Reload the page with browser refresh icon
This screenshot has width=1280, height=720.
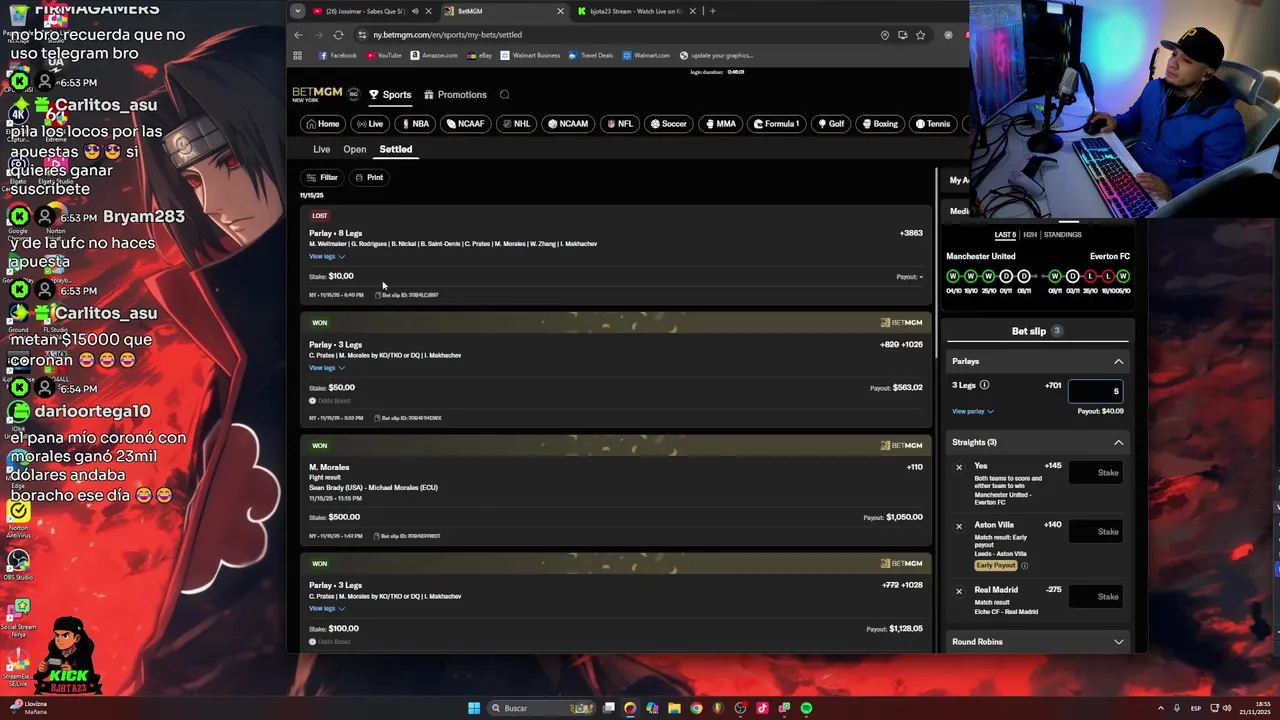tap(338, 35)
